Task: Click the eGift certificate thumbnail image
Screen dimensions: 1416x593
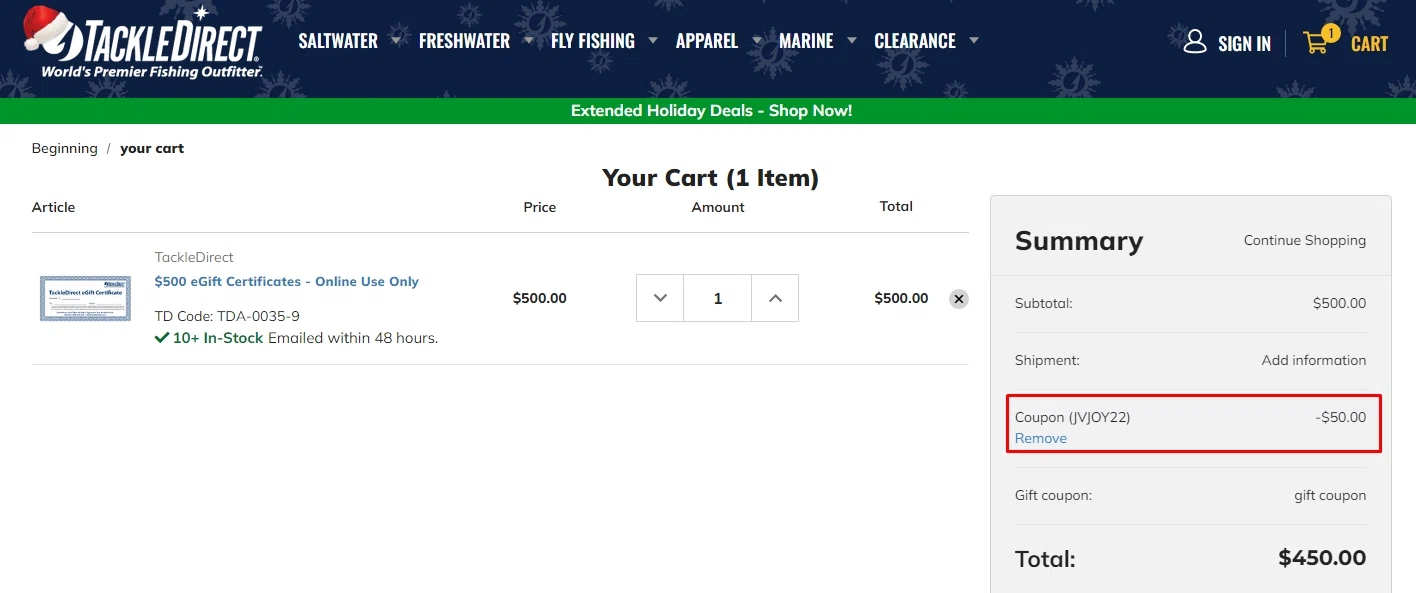Action: 85,298
